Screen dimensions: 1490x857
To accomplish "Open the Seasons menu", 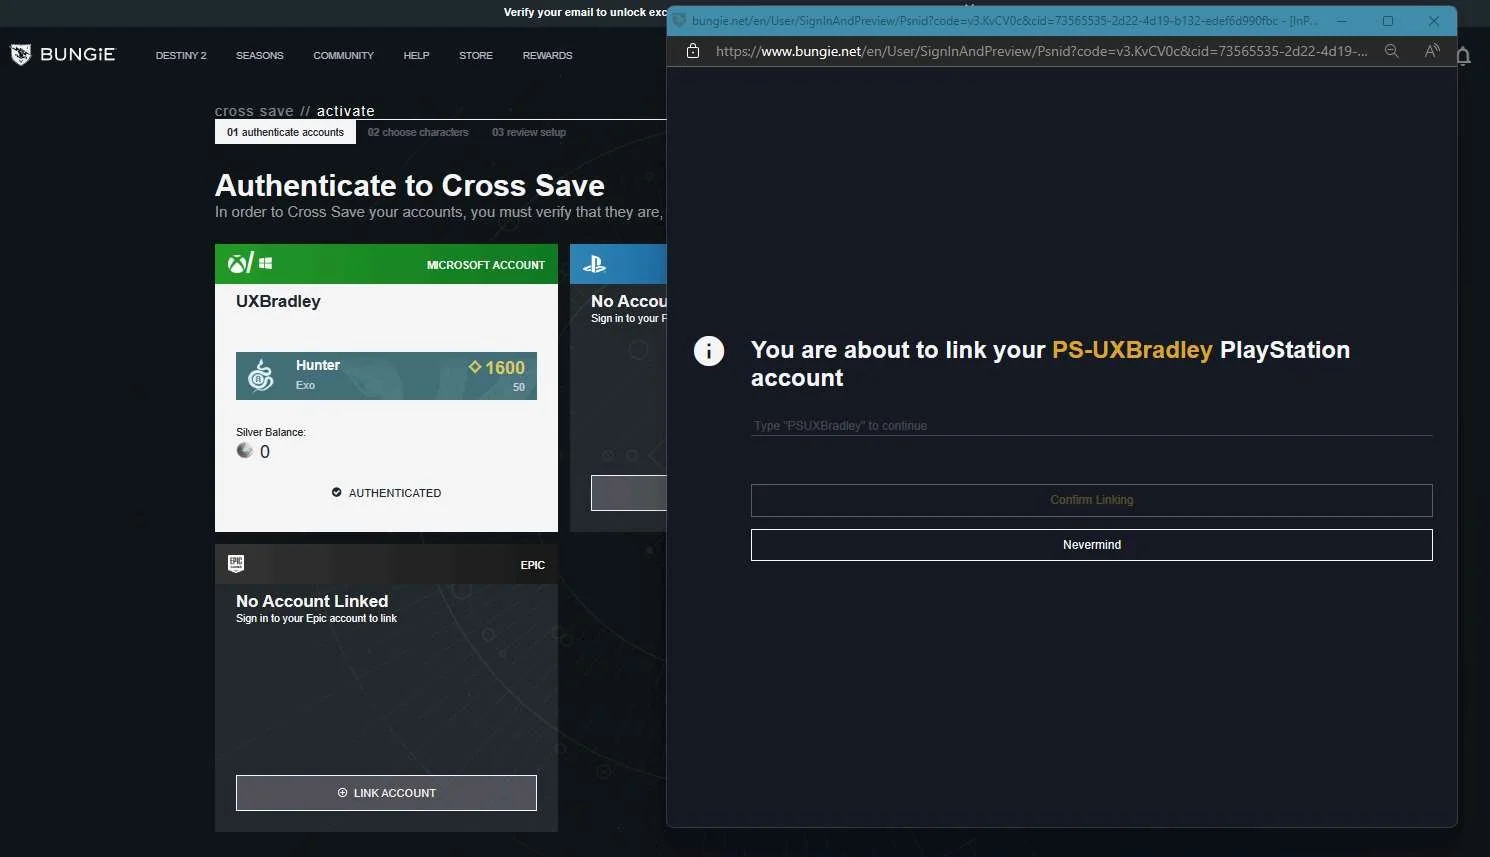I will 260,56.
